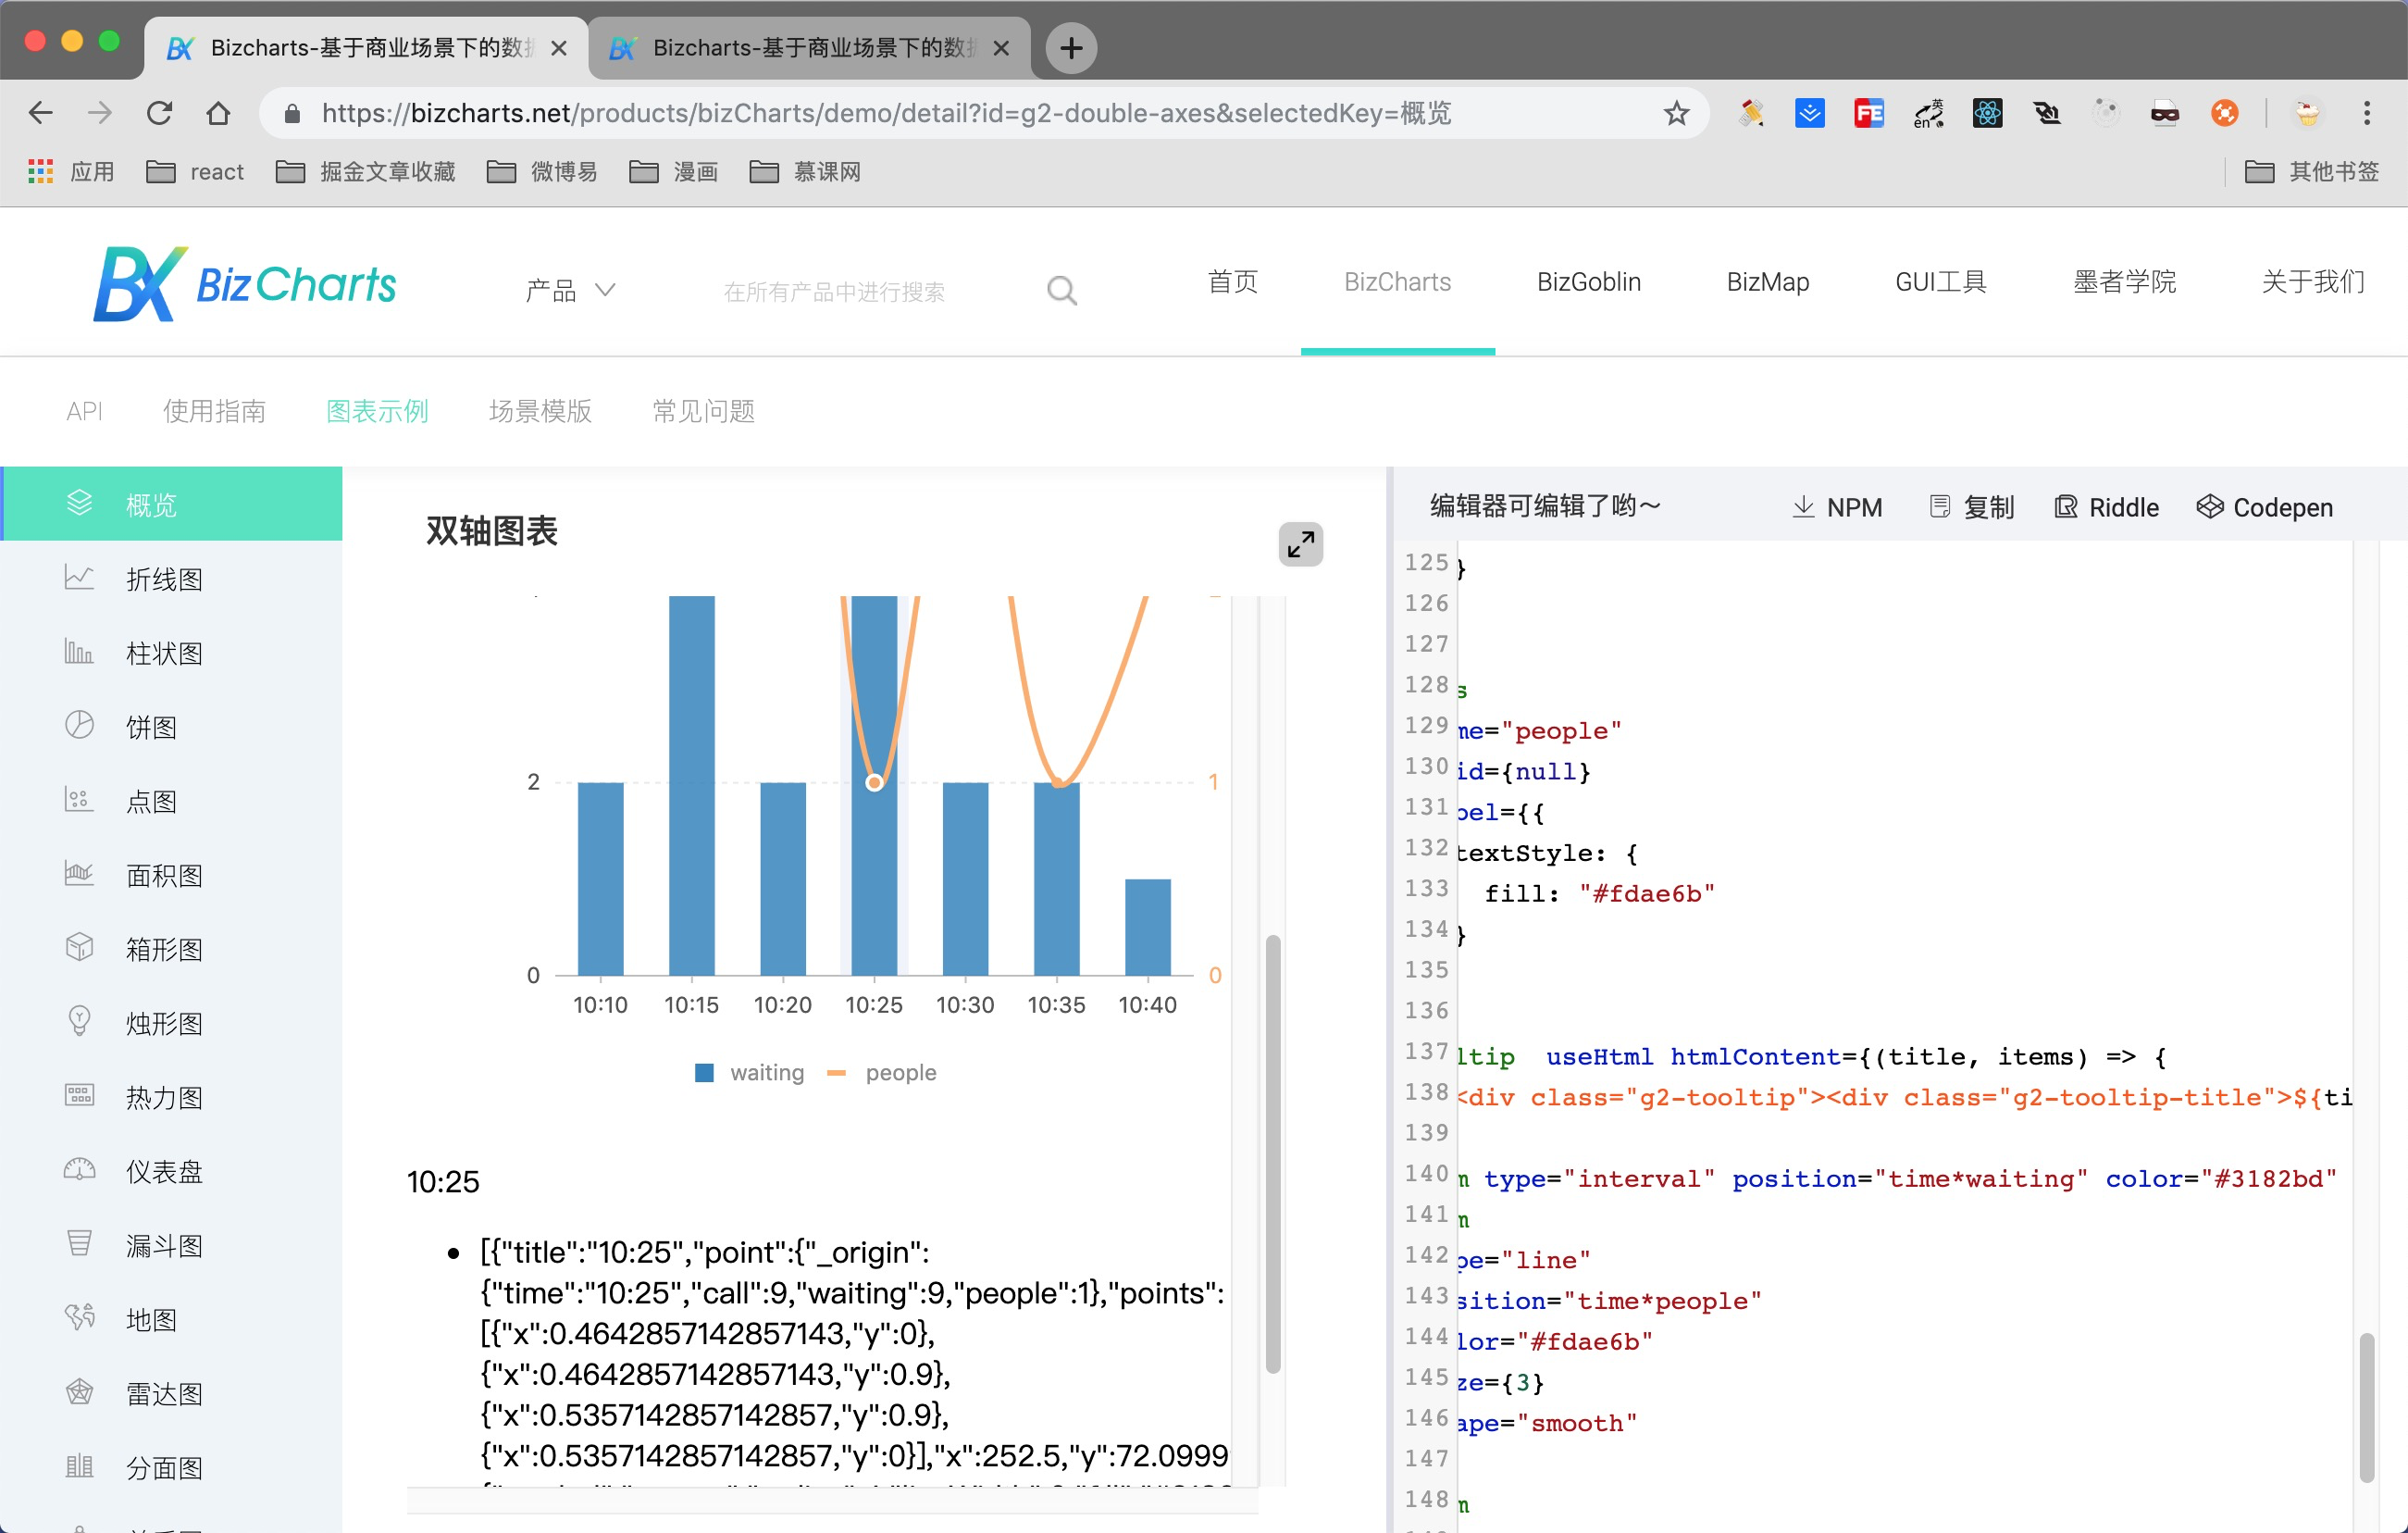Viewport: 2408px width, 1533px height.
Task: Open code in Riddle
Action: point(2107,507)
